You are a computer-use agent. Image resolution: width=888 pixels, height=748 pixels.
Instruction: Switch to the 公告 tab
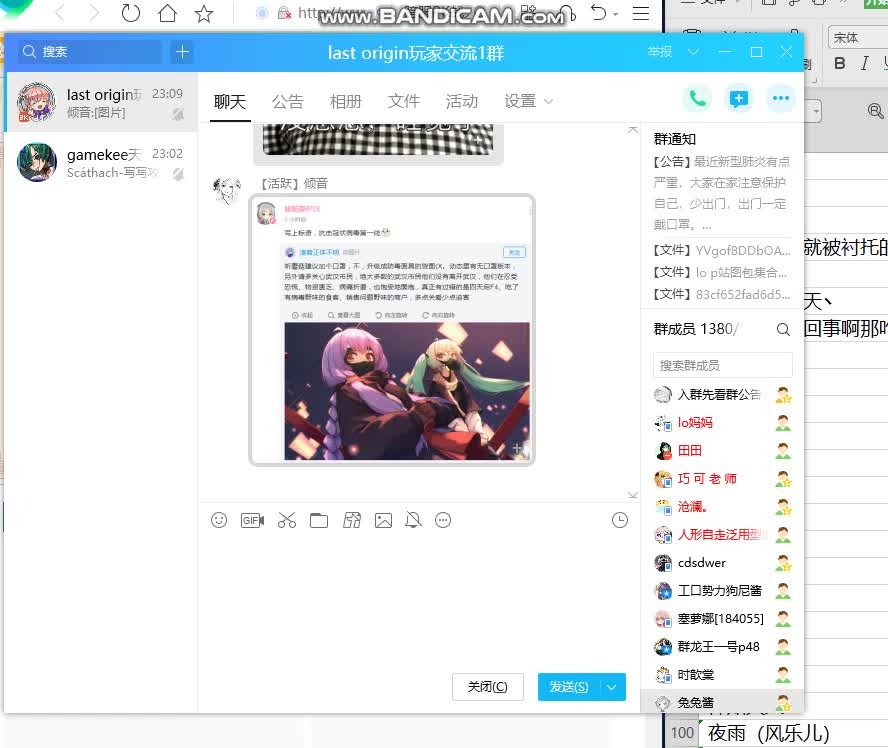point(288,101)
